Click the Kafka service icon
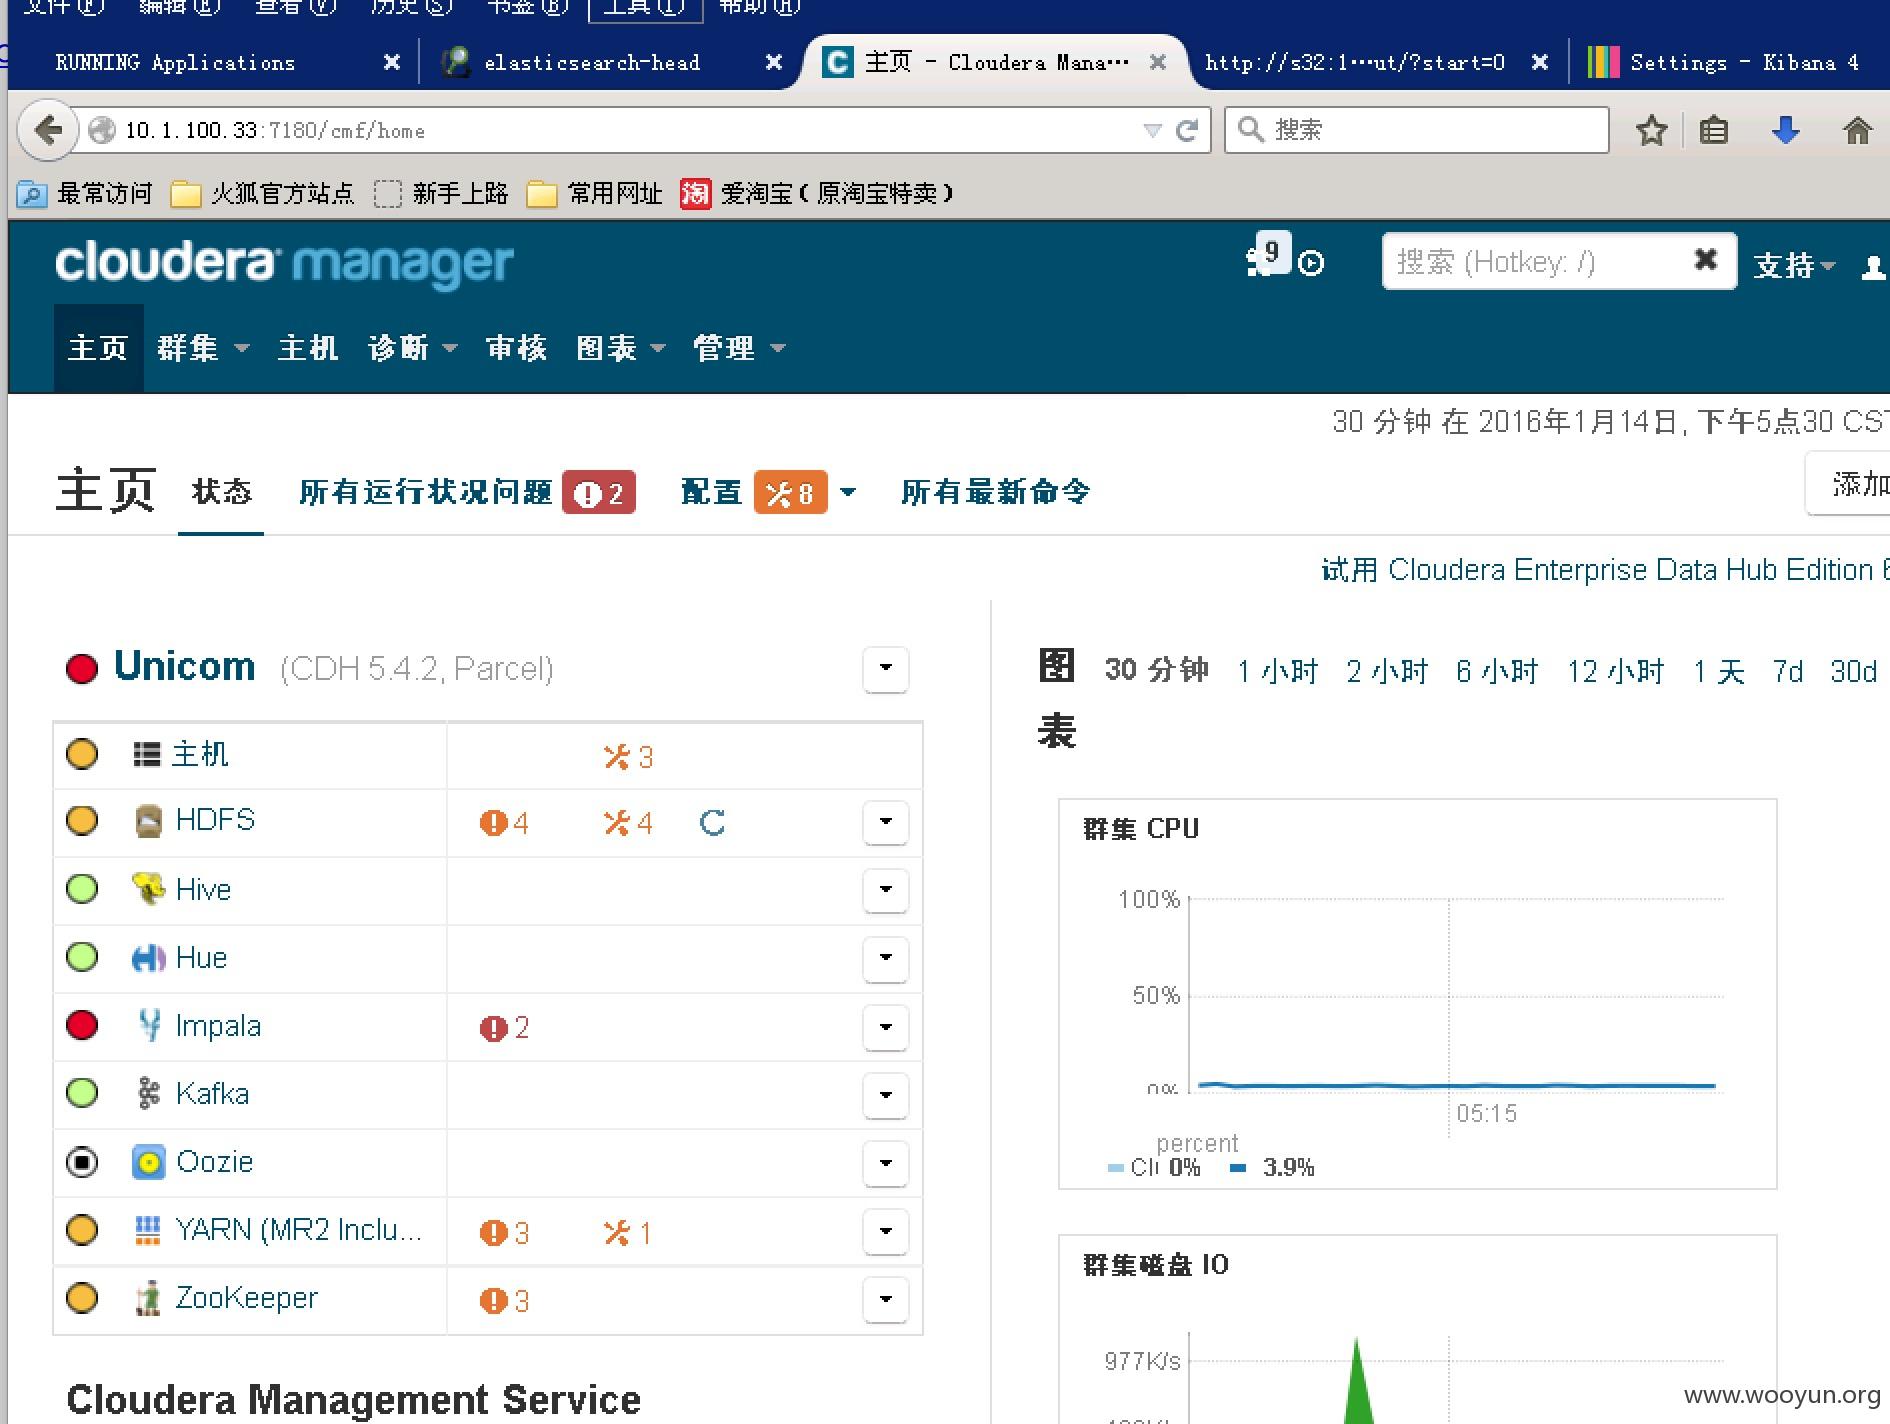 148,1094
